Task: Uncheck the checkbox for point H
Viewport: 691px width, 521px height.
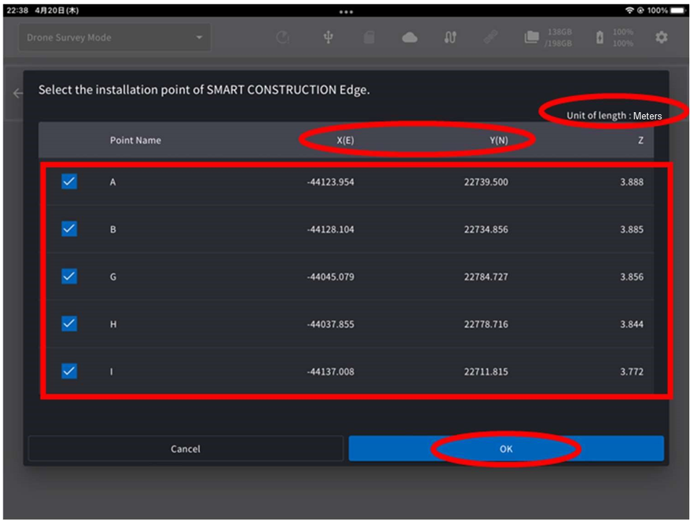Action: (x=69, y=324)
